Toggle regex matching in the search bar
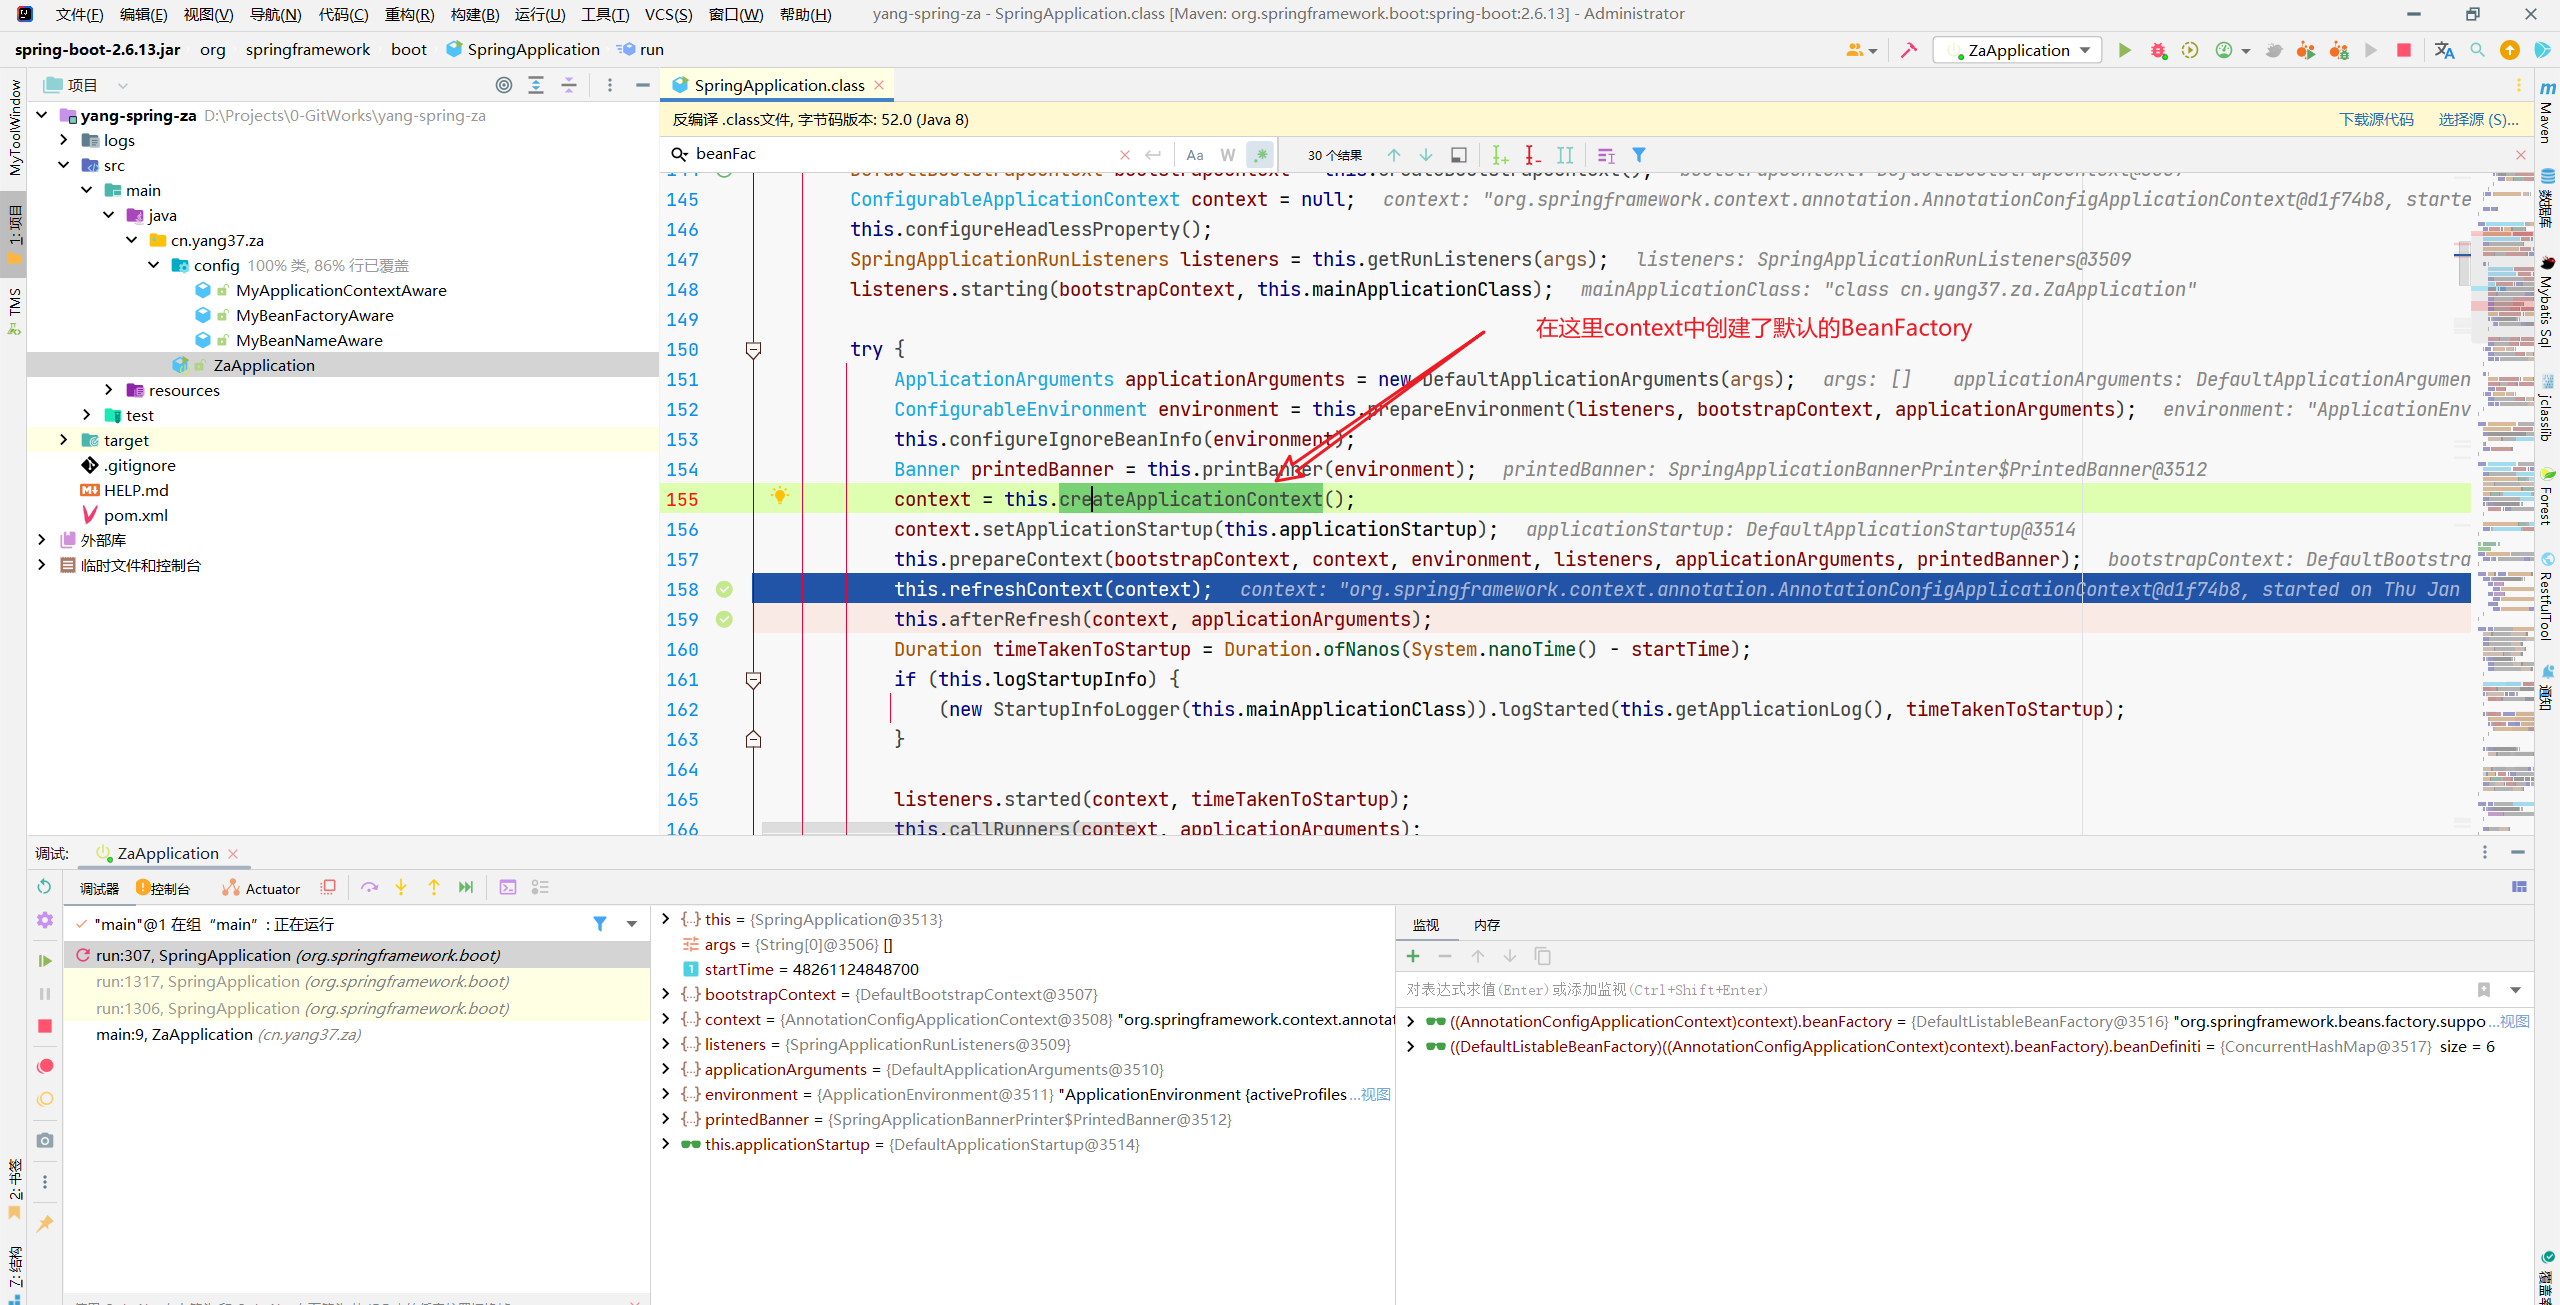The width and height of the screenshot is (2560, 1305). click(1260, 155)
